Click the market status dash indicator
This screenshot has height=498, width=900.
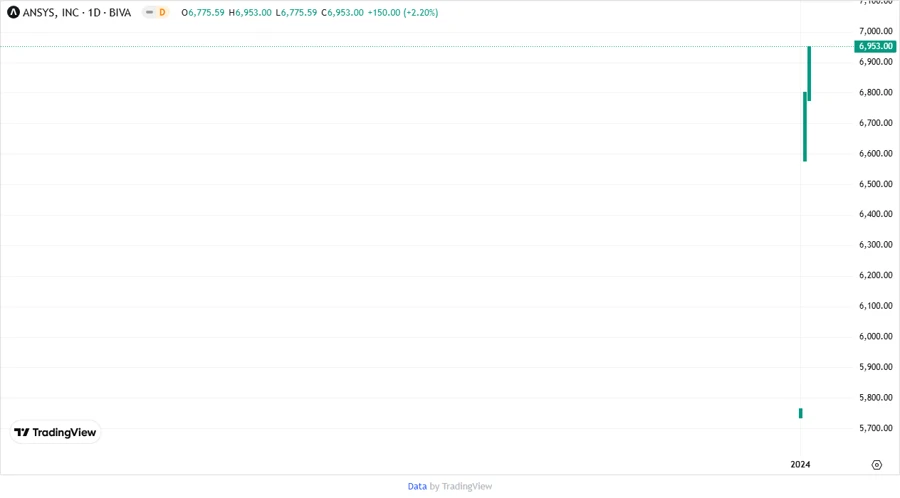[148, 12]
